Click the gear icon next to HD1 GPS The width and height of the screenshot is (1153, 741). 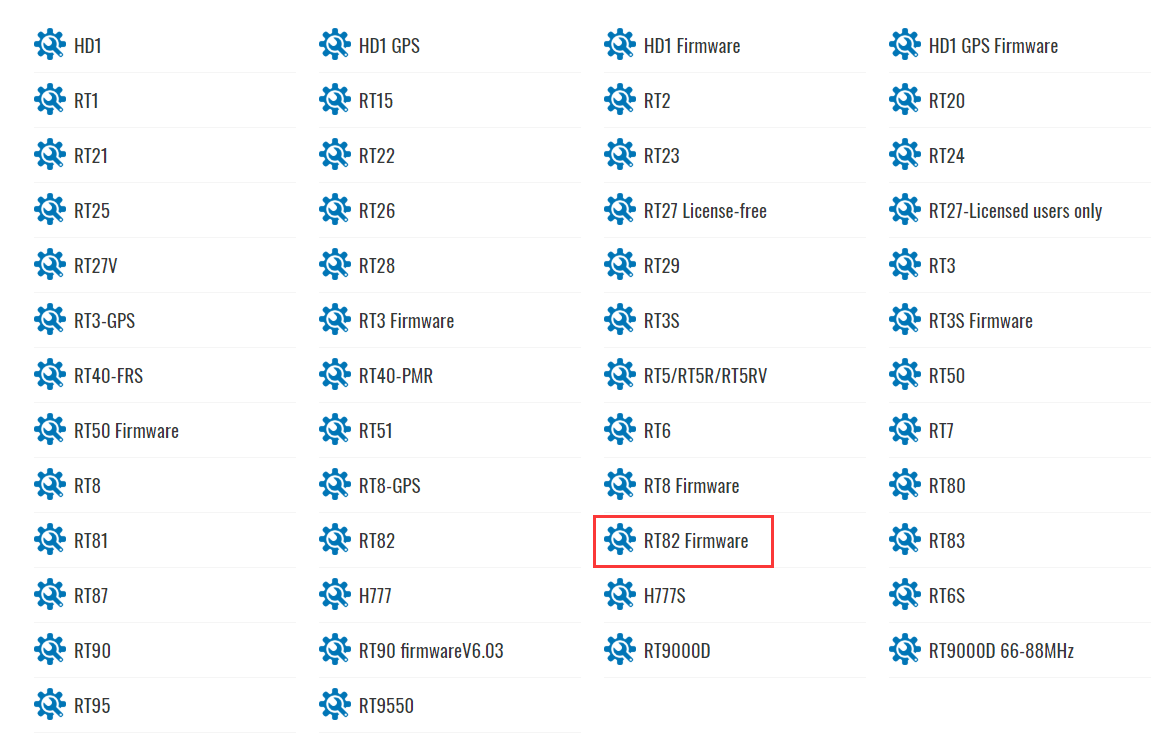point(335,45)
